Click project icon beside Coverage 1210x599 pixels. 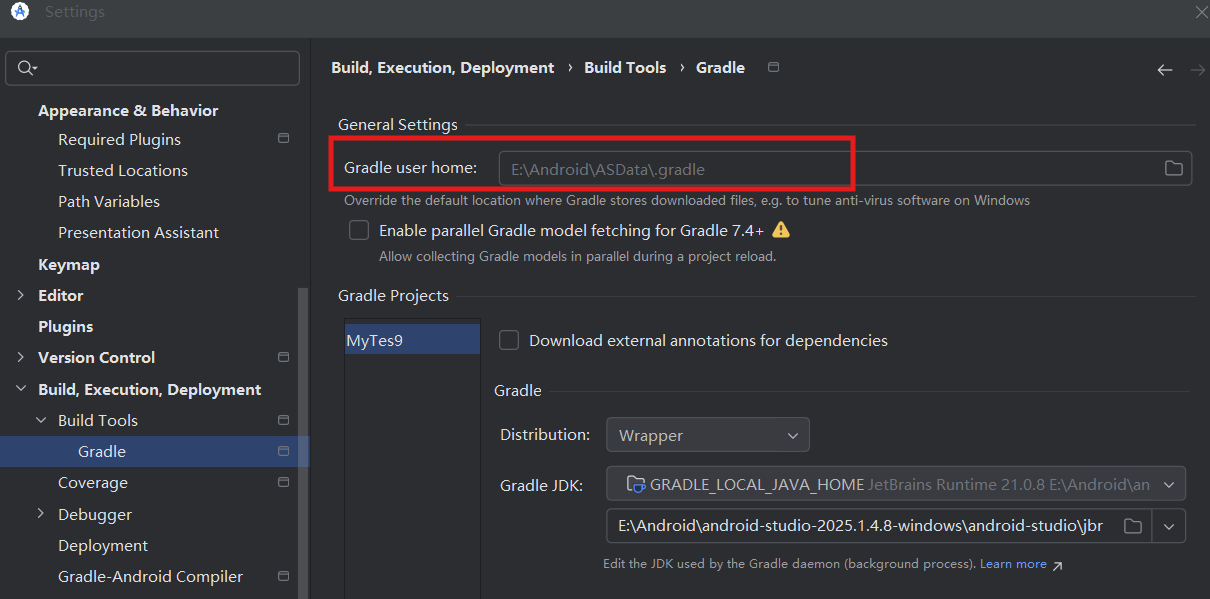[283, 482]
